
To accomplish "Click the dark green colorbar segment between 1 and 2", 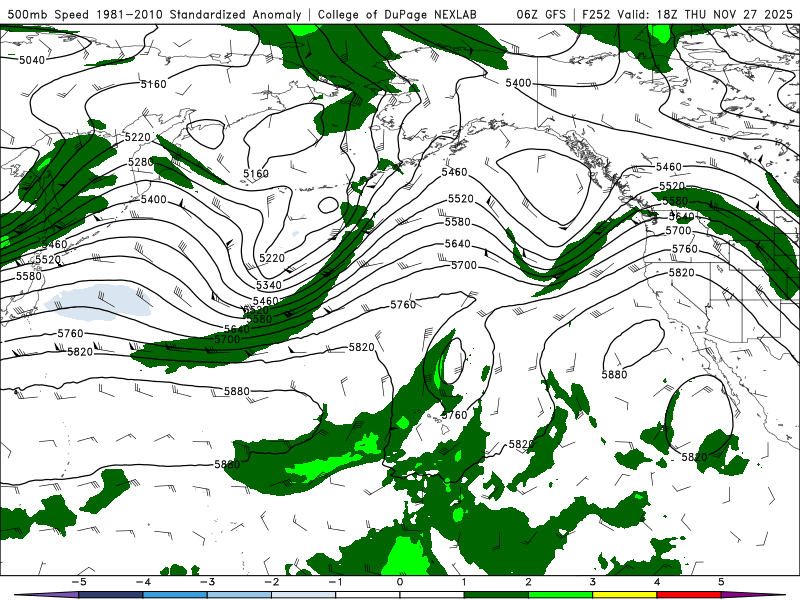I will pos(496,595).
